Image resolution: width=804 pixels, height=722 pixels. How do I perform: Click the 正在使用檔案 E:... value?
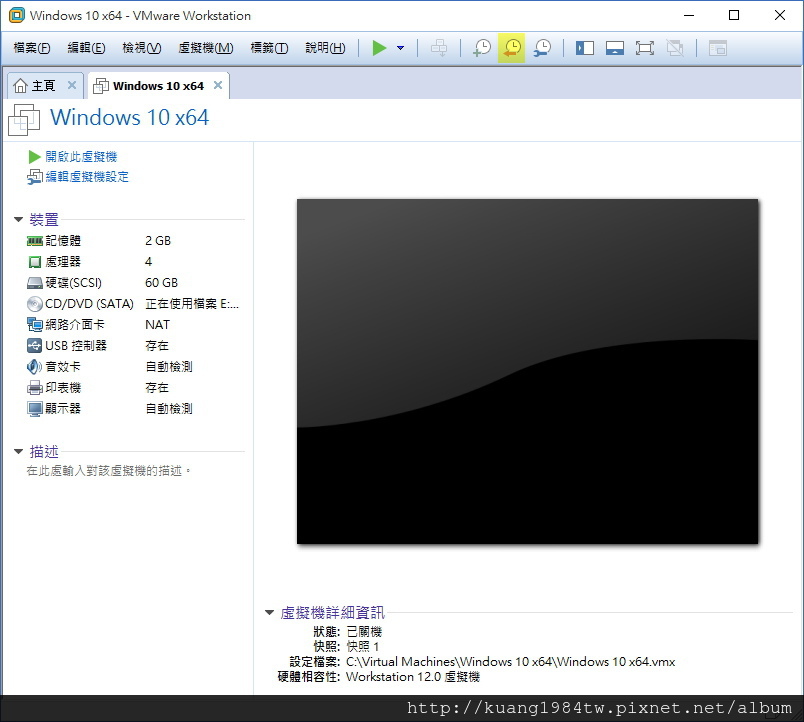click(192, 304)
